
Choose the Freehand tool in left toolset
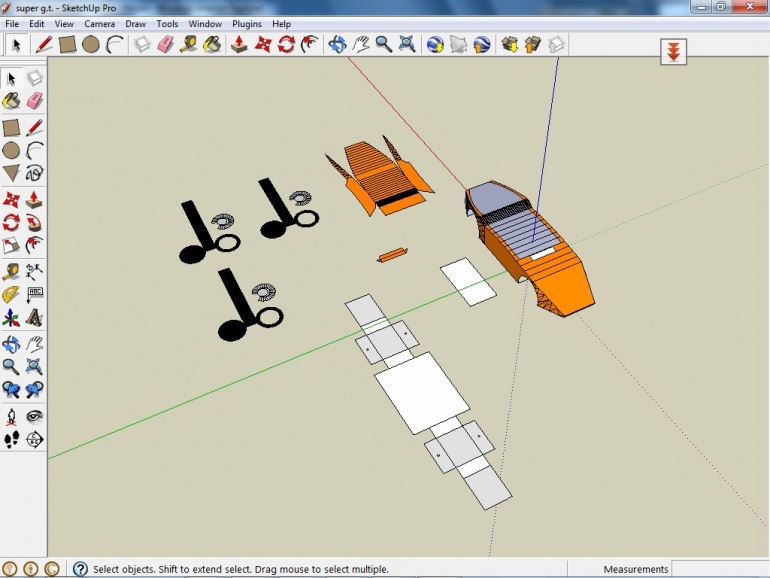(x=34, y=173)
